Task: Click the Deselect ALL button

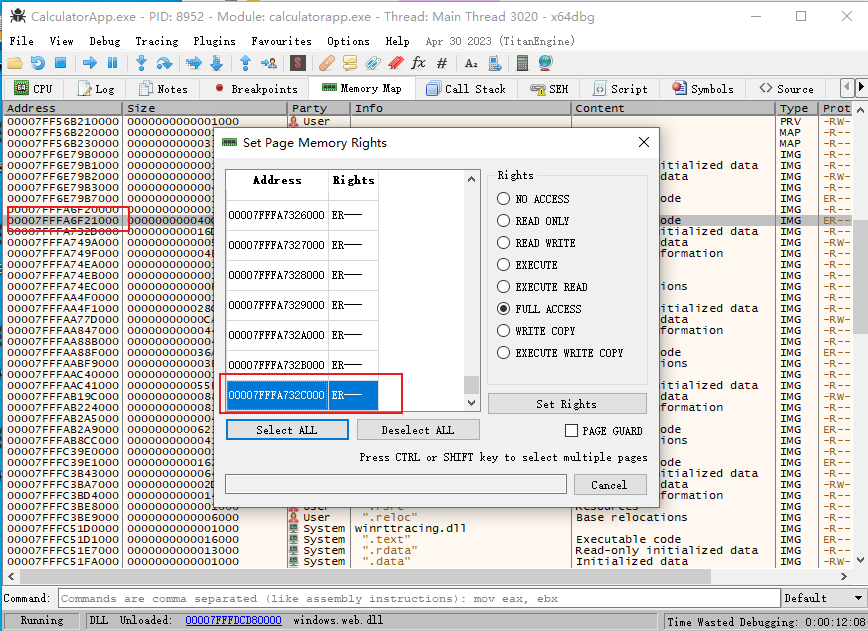Action: [418, 431]
